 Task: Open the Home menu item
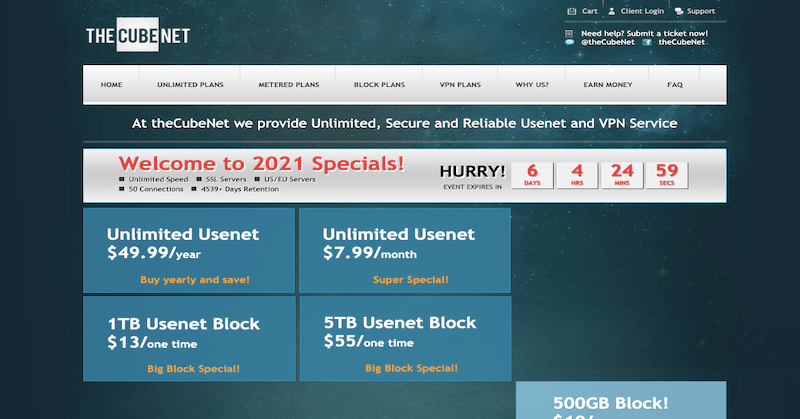(112, 85)
